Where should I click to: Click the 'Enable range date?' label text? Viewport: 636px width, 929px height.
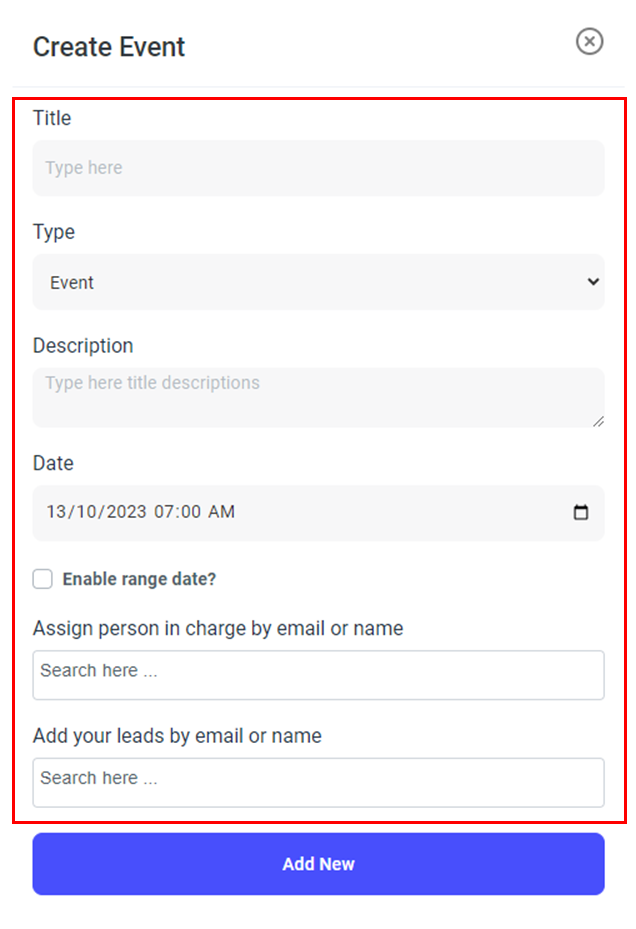point(139,579)
